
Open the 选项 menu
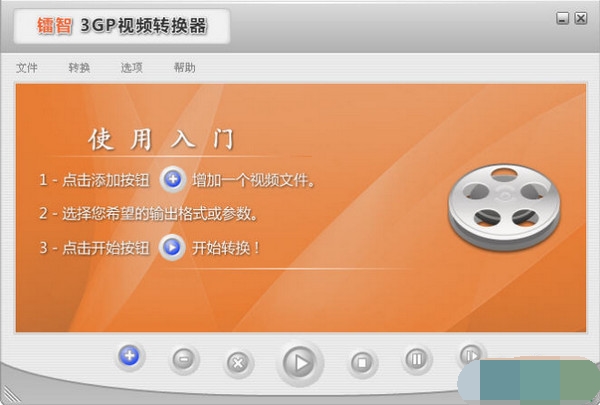(x=132, y=68)
